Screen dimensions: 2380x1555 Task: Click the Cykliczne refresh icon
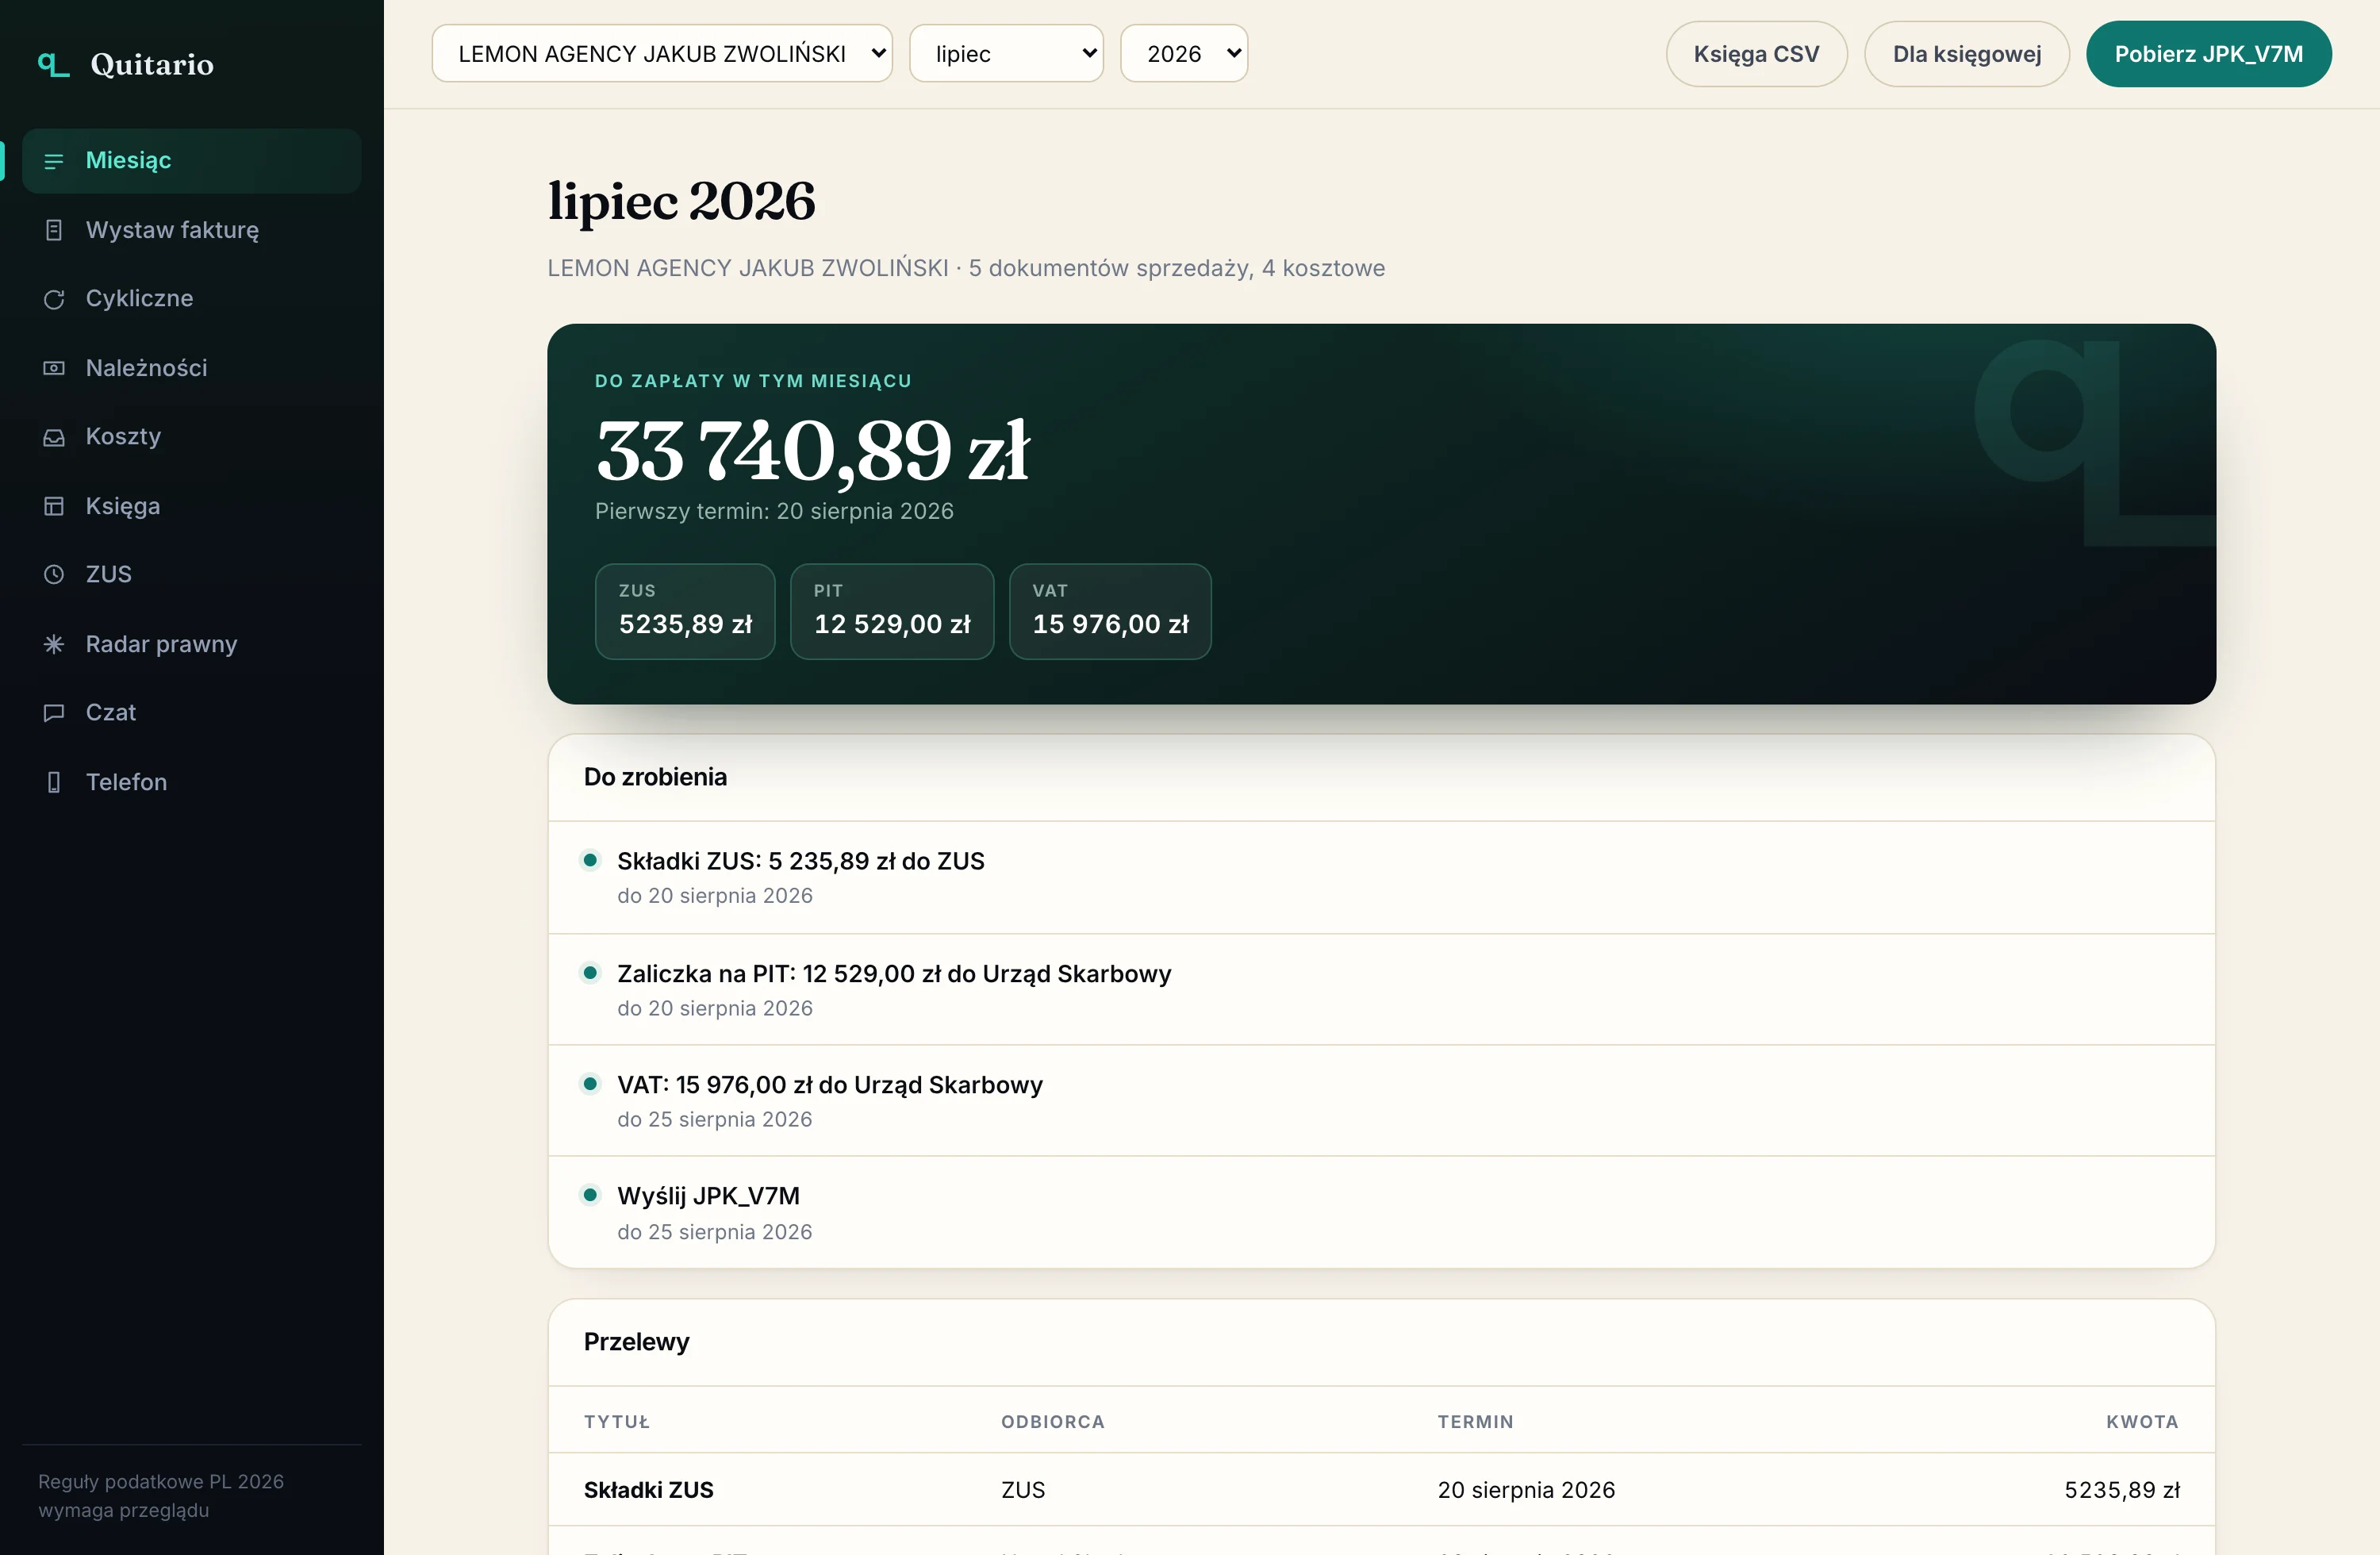[x=54, y=299]
